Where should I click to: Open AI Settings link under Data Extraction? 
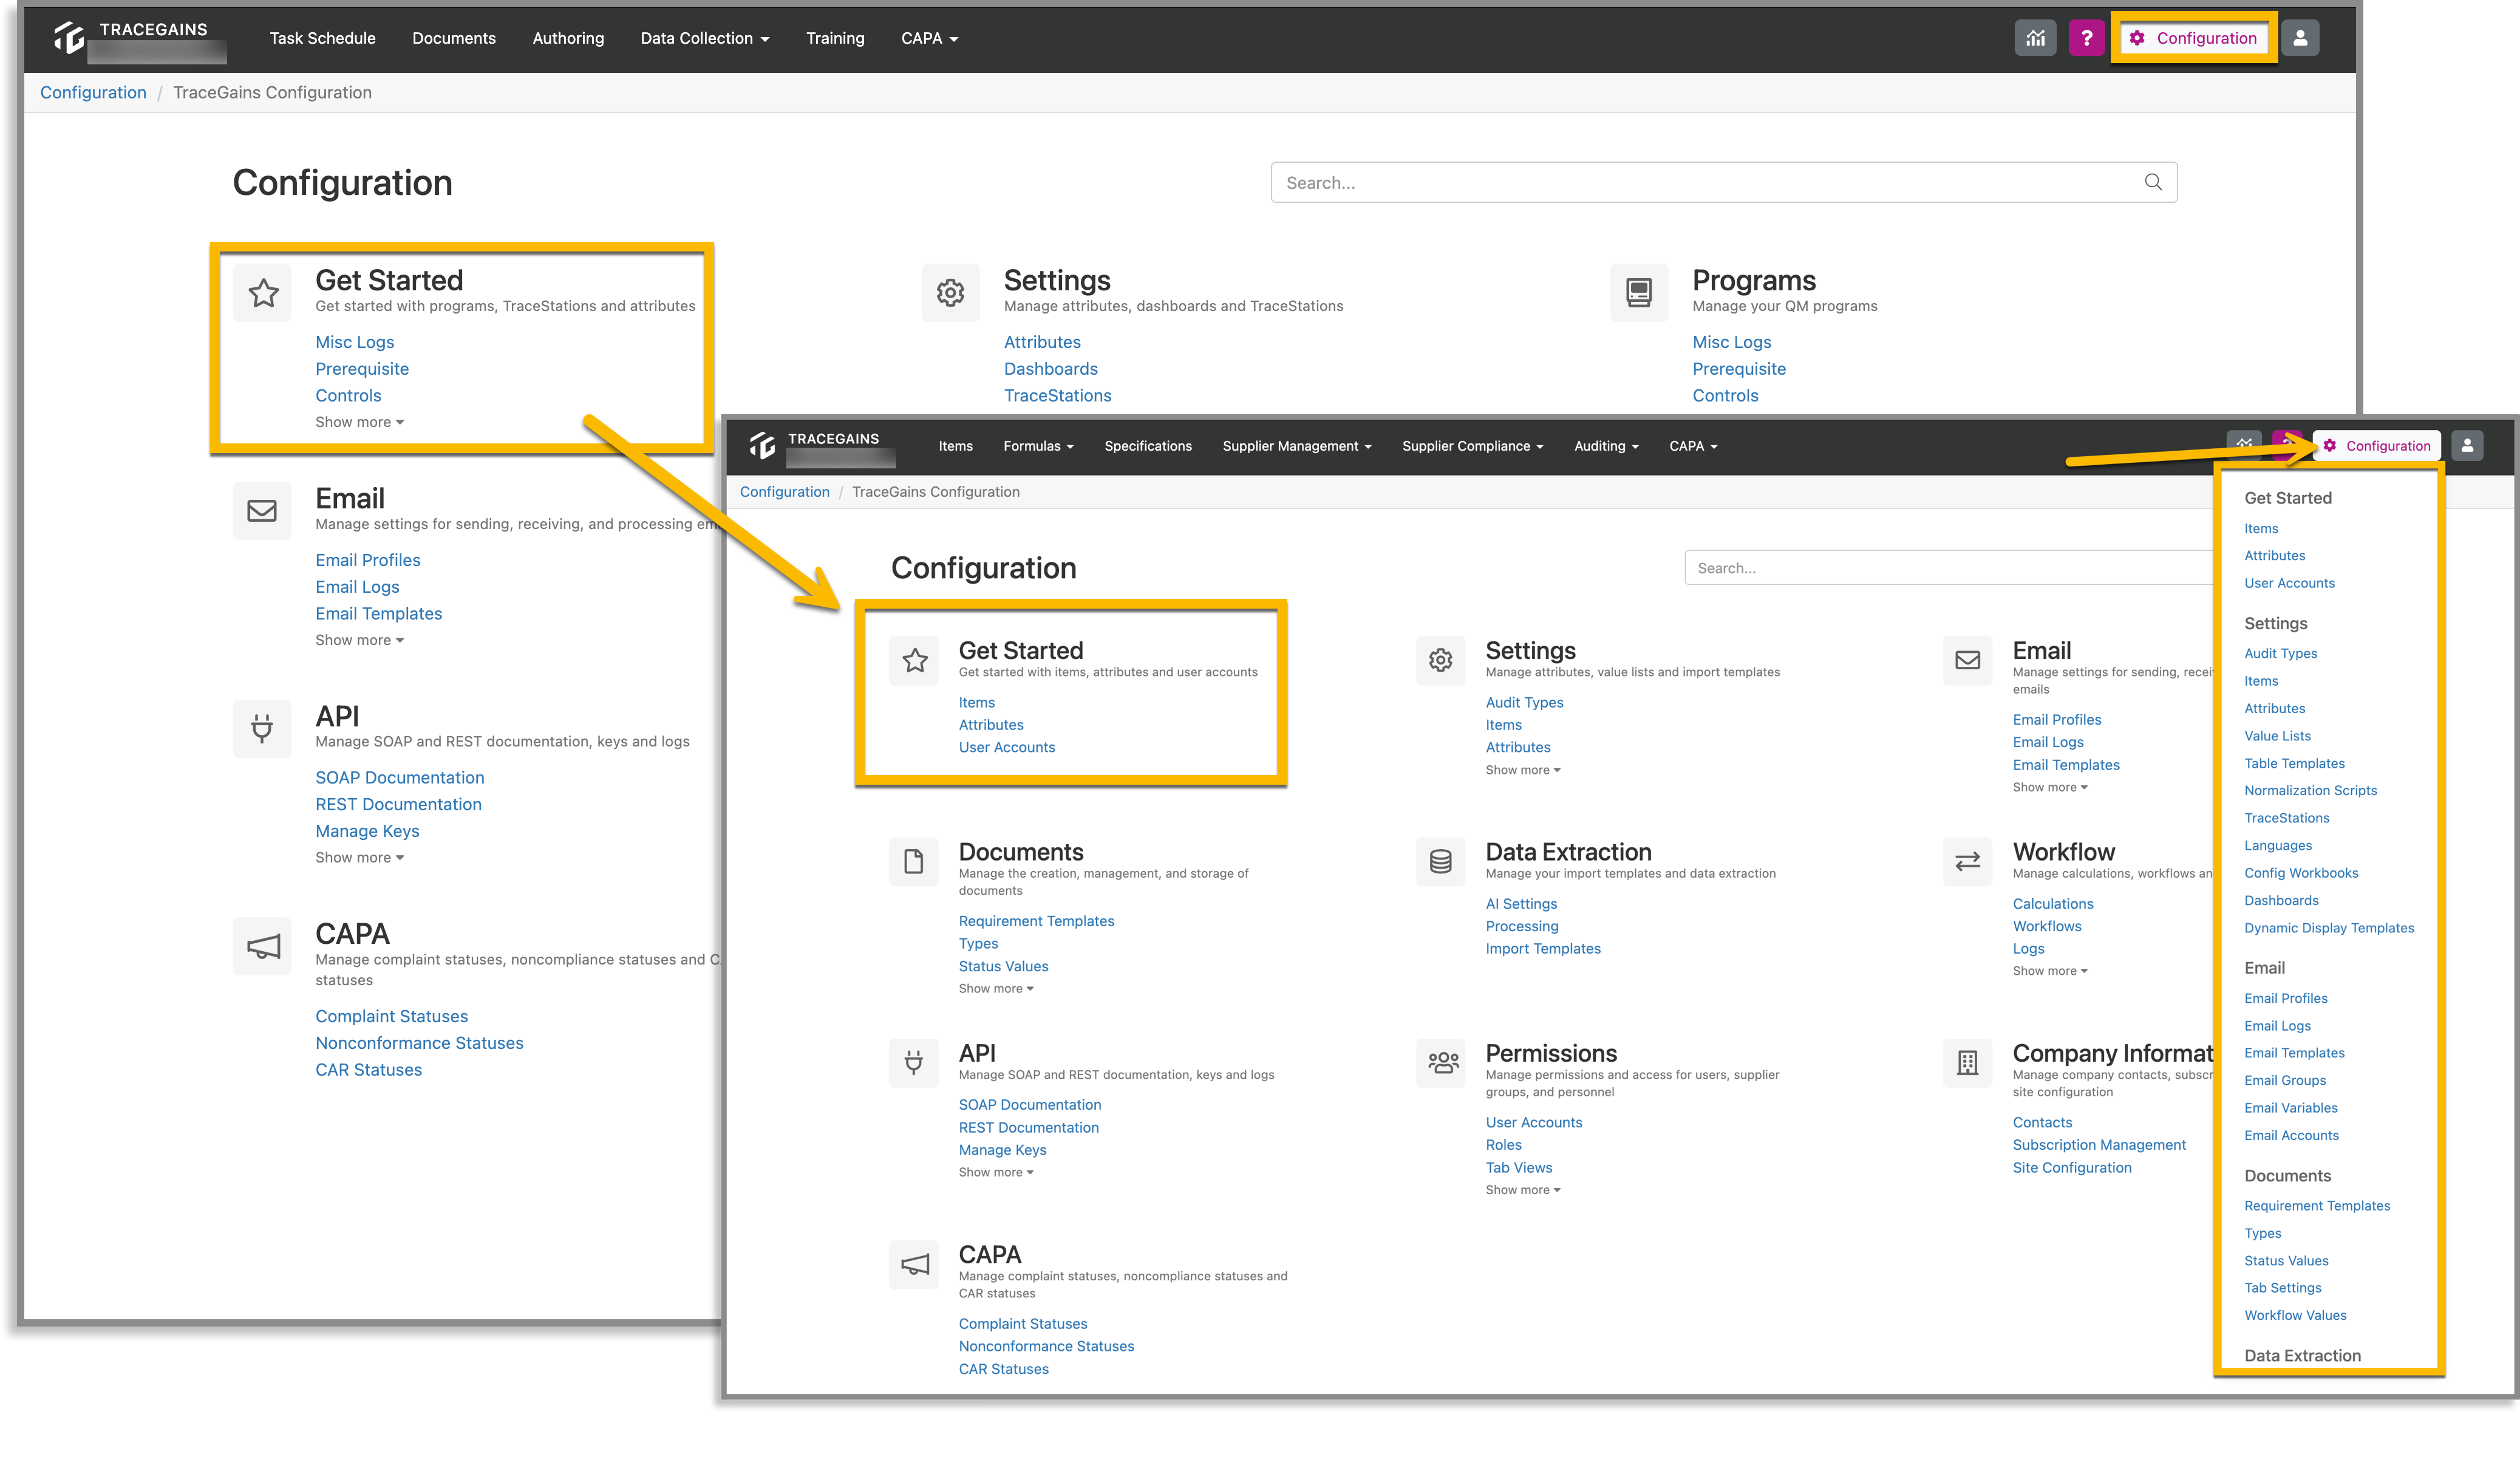(1521, 903)
